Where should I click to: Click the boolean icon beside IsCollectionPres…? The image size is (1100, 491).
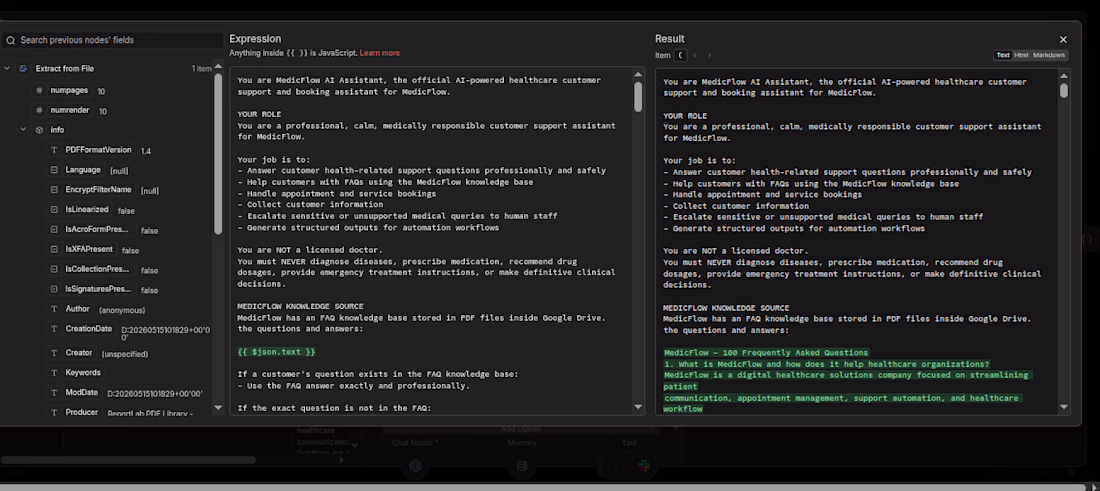pyautogui.click(x=54, y=269)
